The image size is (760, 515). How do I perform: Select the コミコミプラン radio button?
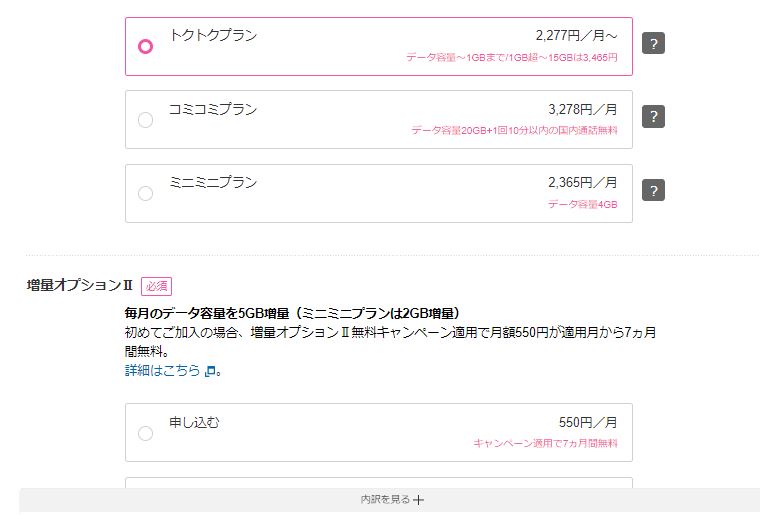[145, 120]
